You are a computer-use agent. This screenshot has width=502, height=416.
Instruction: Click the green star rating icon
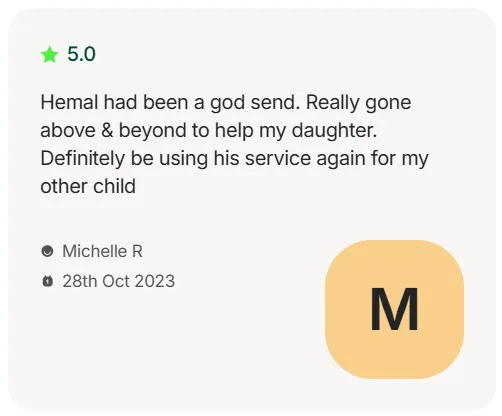49,54
